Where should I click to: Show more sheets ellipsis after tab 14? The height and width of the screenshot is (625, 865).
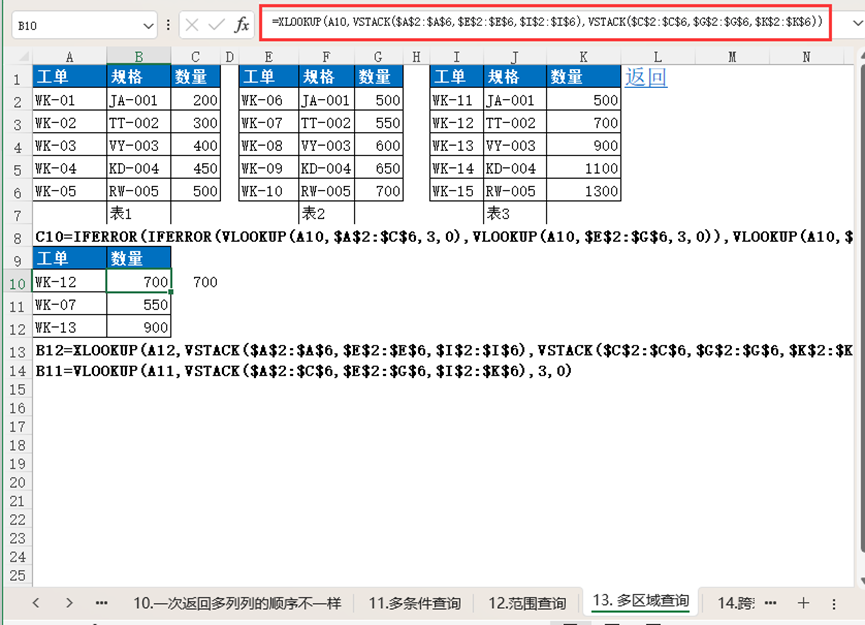point(771,603)
